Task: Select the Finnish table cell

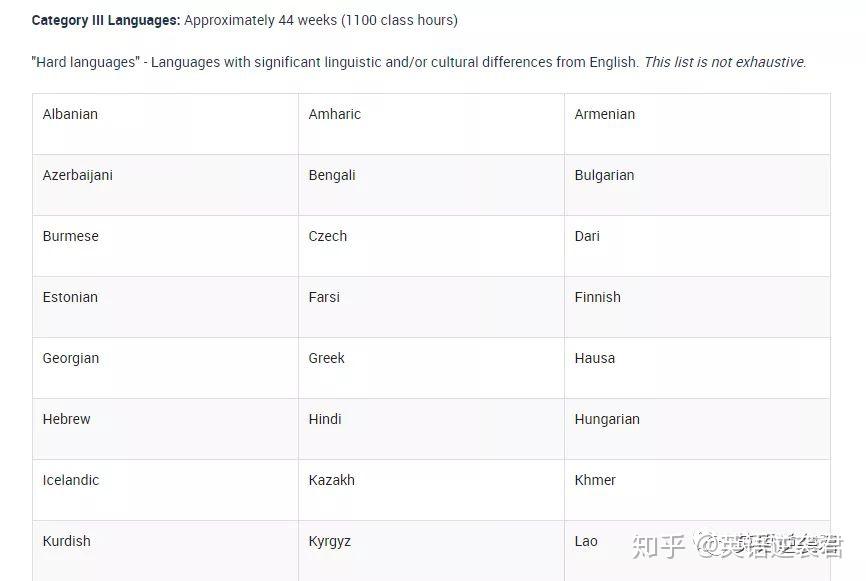Action: tap(597, 297)
